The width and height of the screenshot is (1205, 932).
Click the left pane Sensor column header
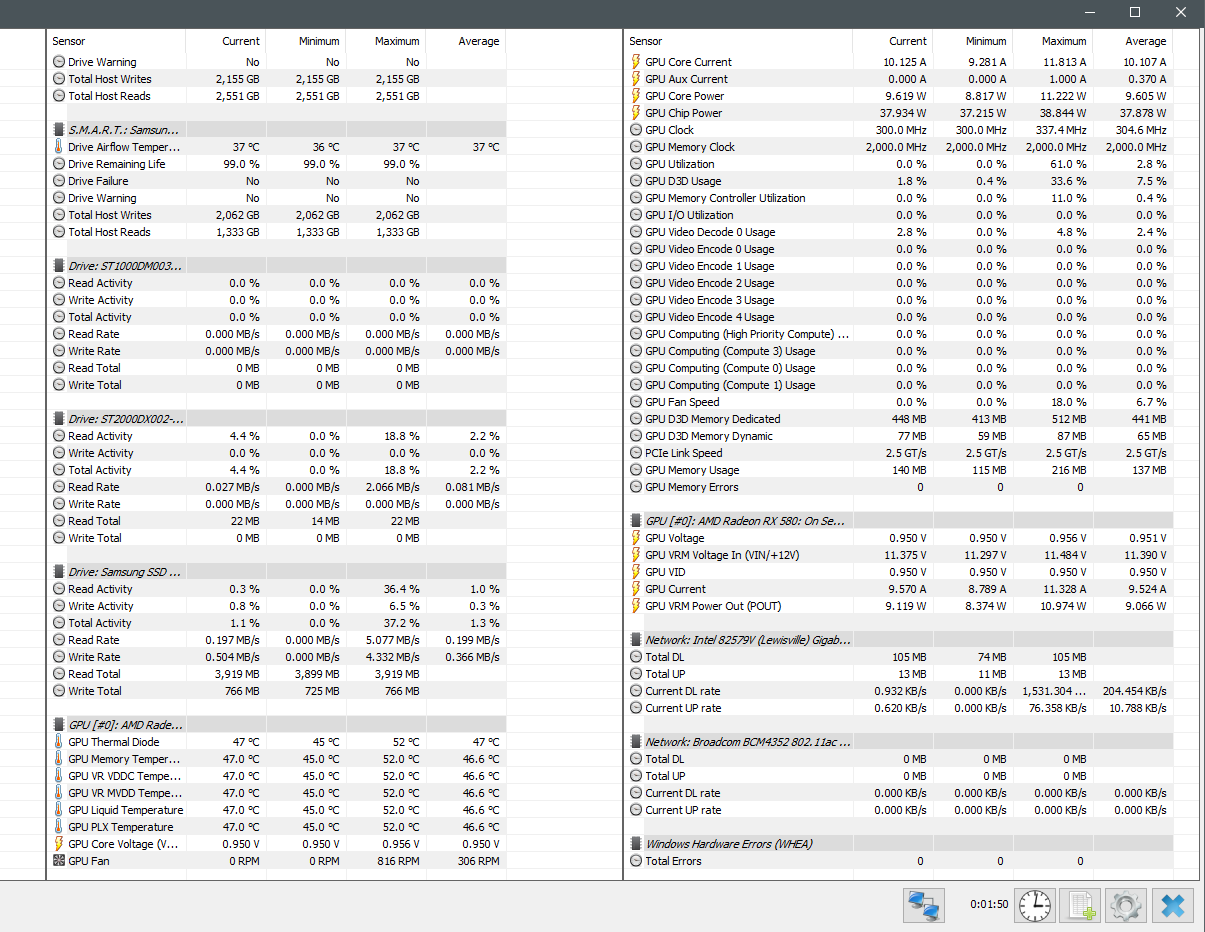click(x=117, y=41)
